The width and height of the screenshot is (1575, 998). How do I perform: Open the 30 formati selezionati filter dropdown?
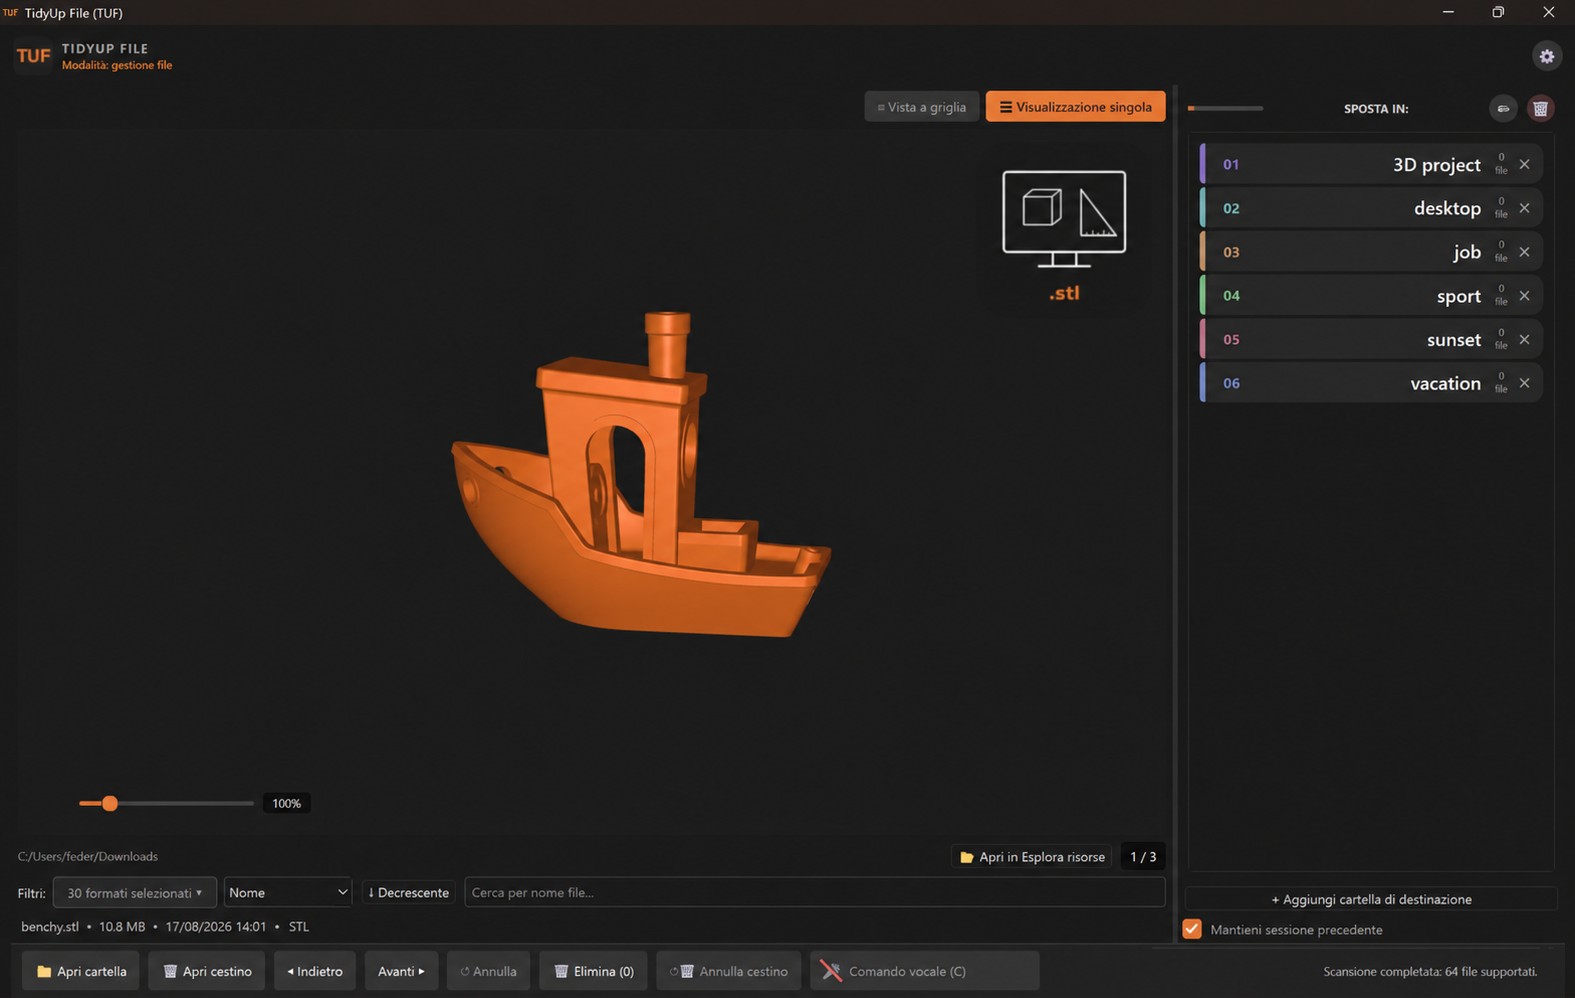(x=134, y=892)
